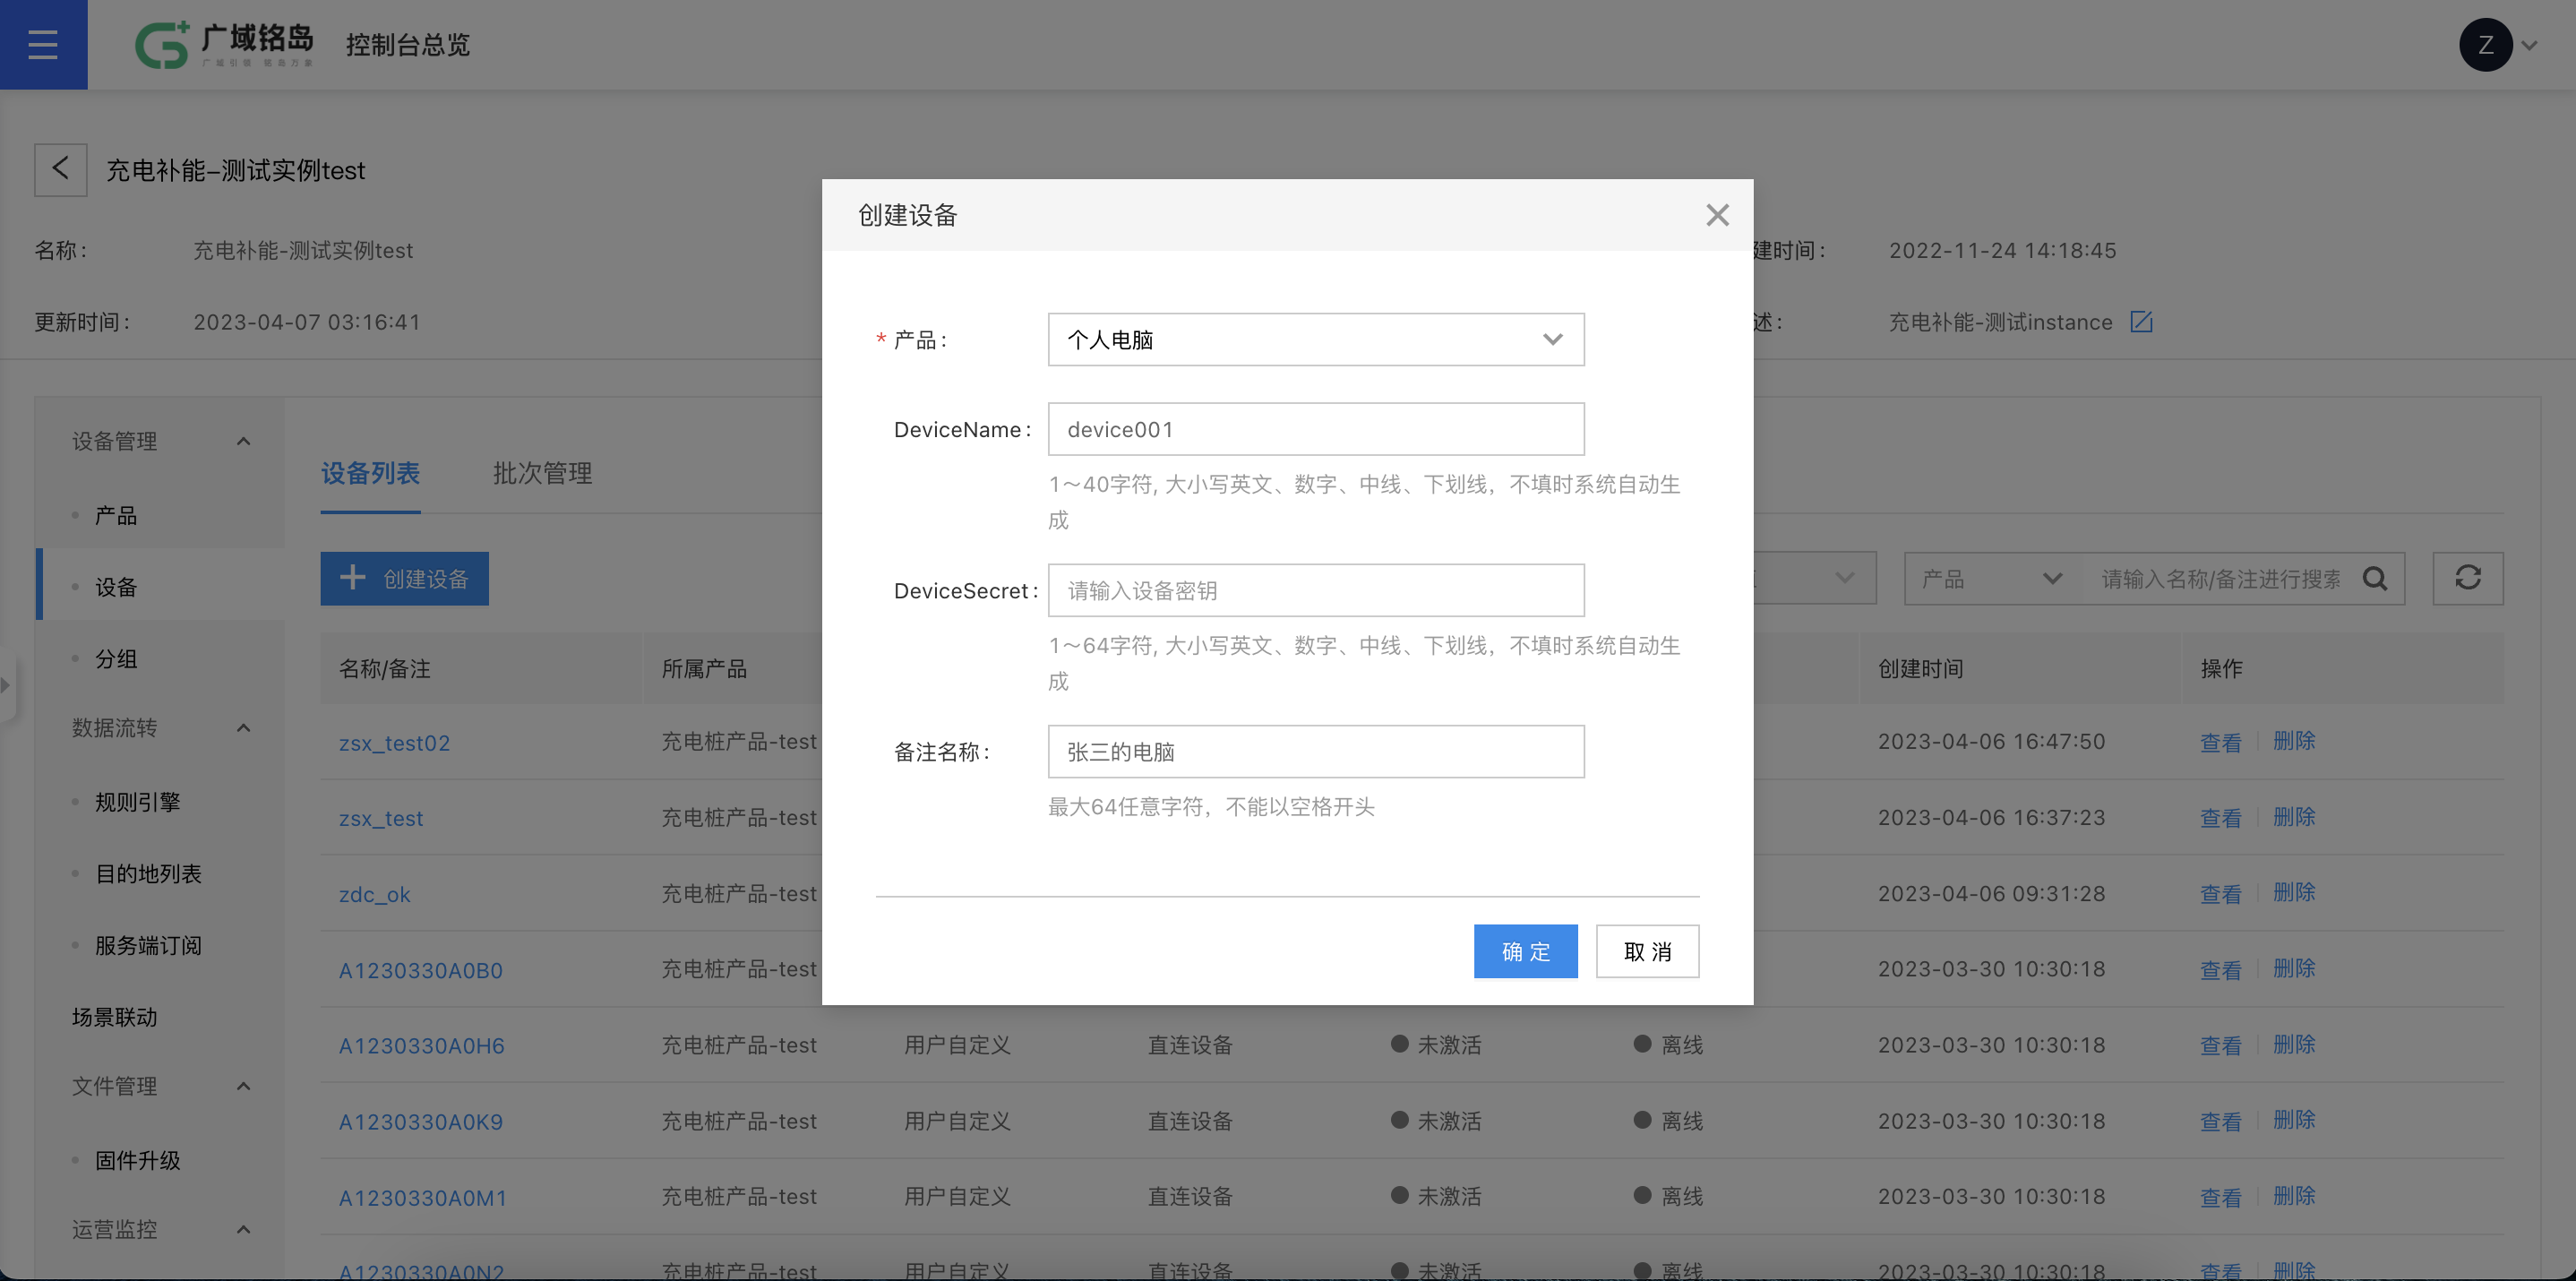The height and width of the screenshot is (1281, 2576).
Task: Open the 分组 sidebar item
Action: point(116,659)
